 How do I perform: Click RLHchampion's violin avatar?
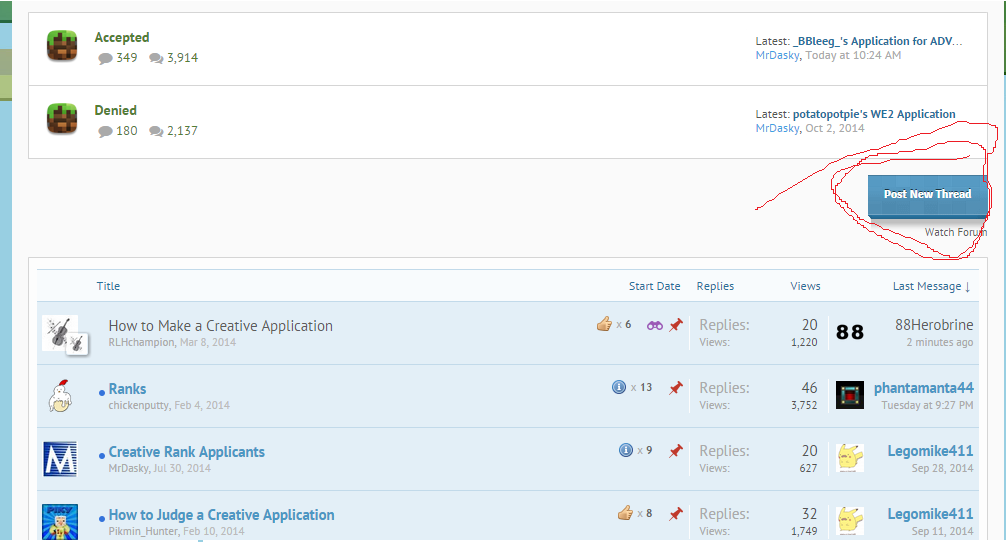click(60, 333)
